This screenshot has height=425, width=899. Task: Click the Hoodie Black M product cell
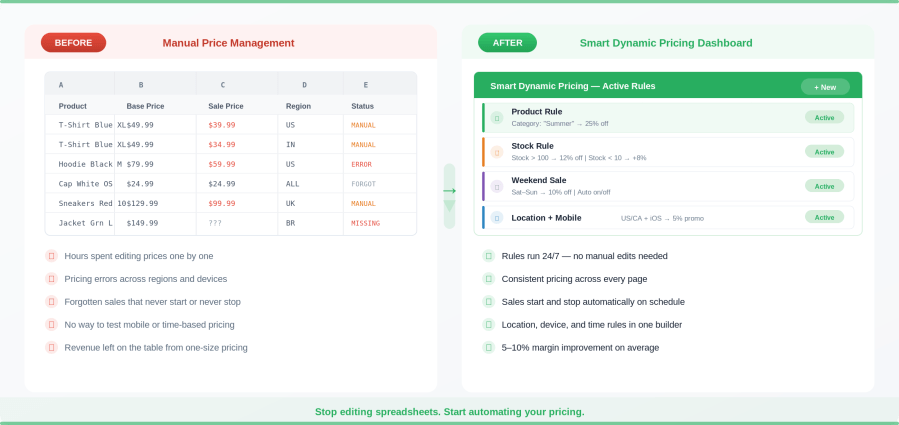[x=91, y=164]
